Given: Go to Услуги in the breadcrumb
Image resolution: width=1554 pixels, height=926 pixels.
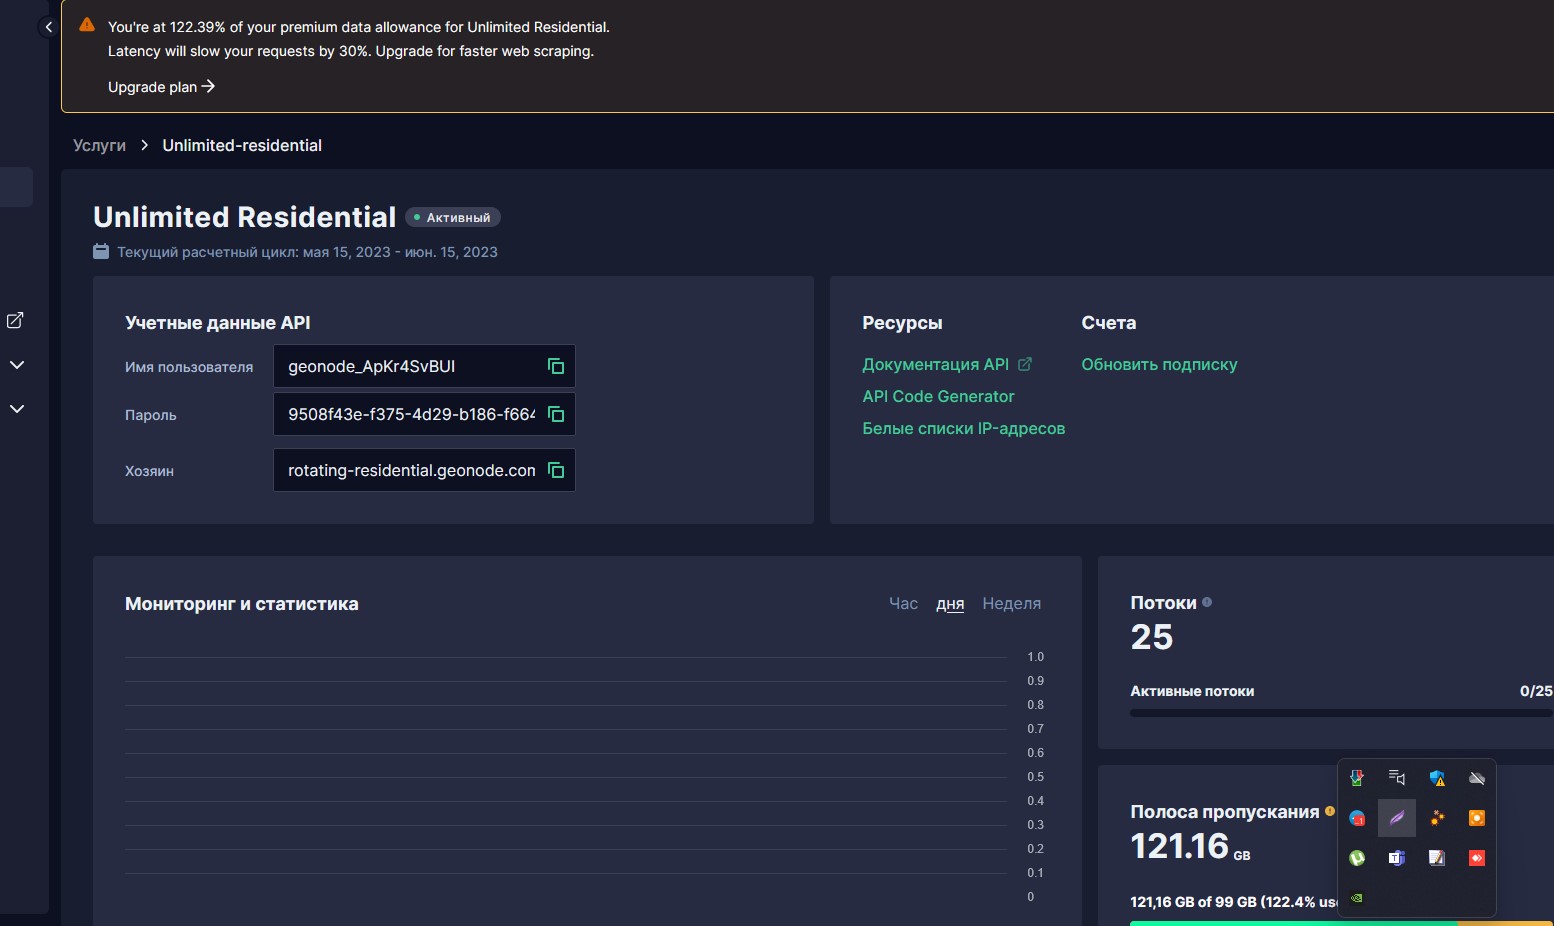Looking at the screenshot, I should click(99, 145).
